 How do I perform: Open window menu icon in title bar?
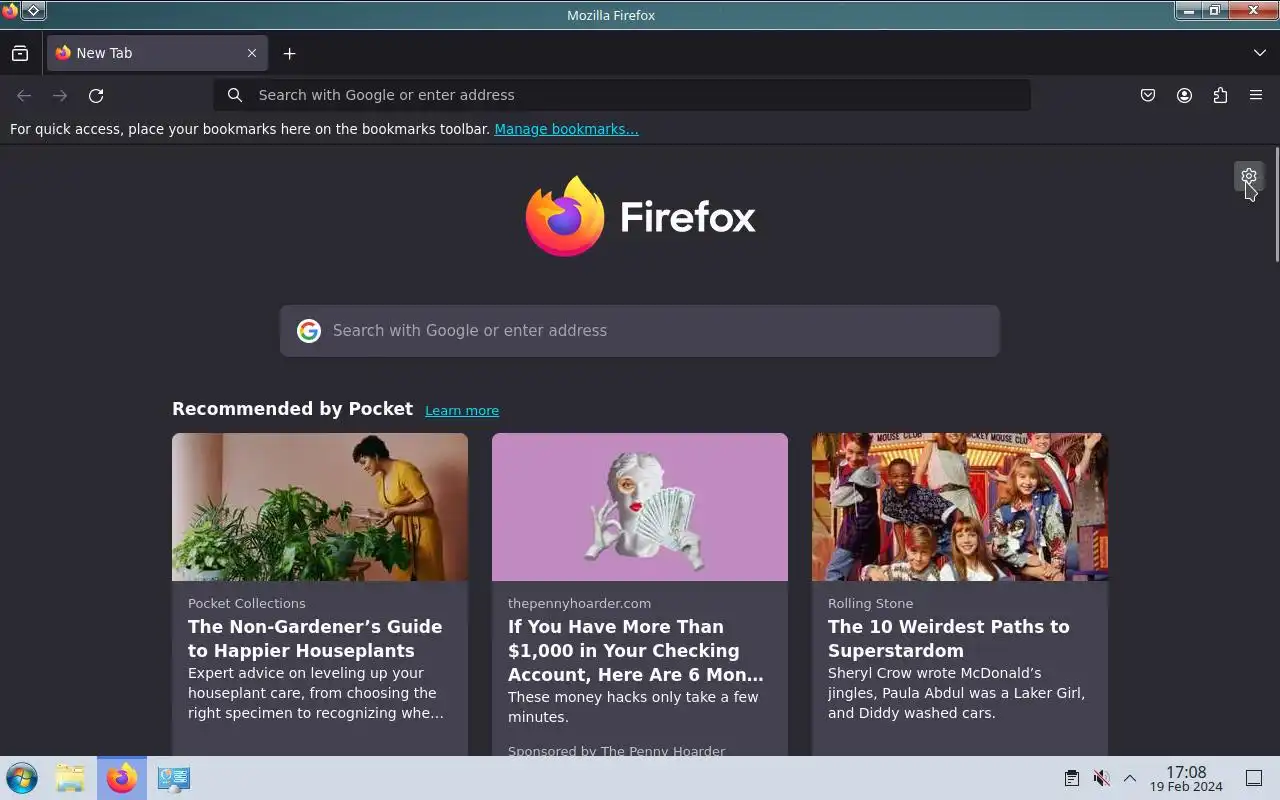10,11
